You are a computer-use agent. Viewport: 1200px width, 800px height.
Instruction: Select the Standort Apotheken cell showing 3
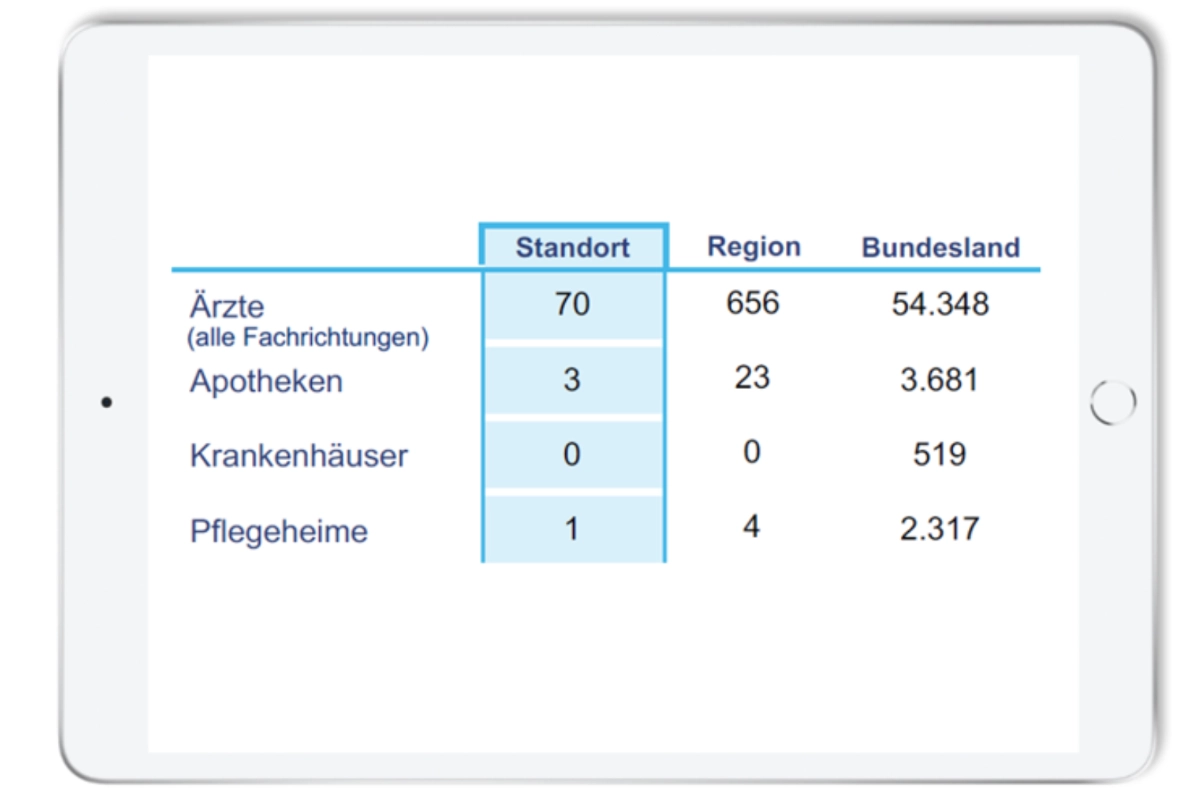(572, 380)
